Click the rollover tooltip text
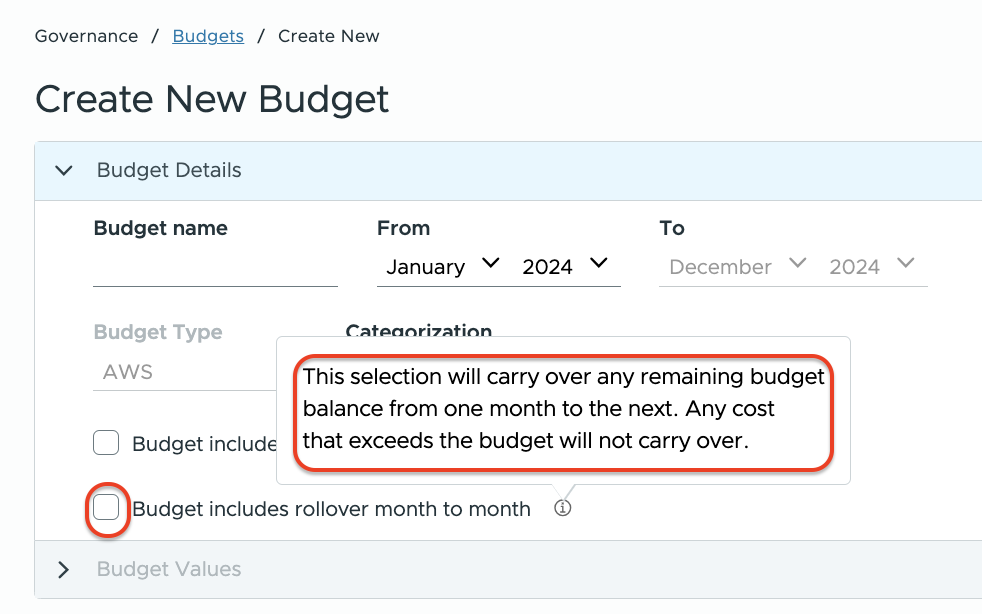982x614 pixels. tap(563, 409)
